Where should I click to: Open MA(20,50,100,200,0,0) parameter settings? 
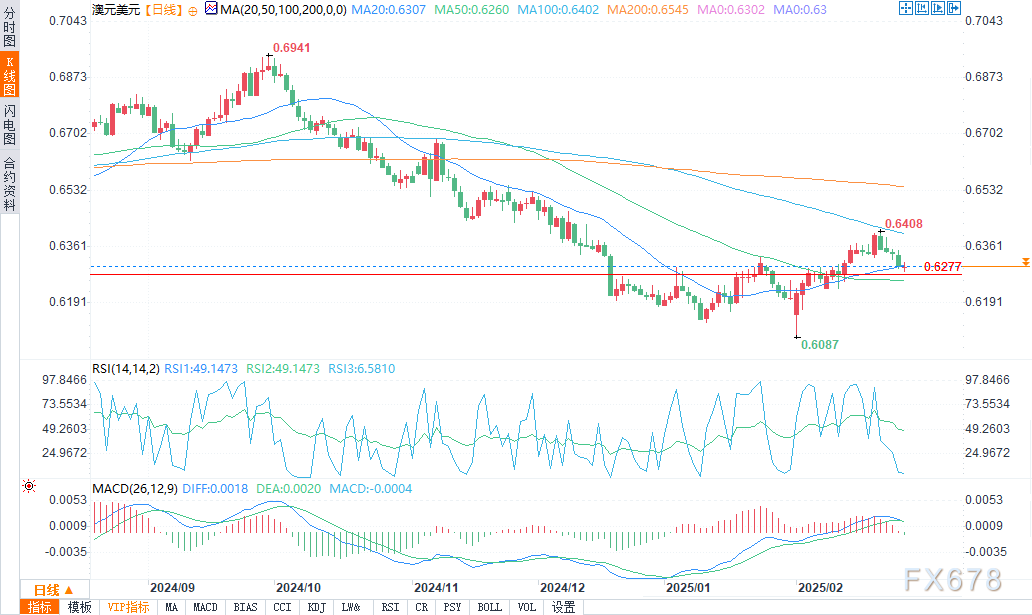(x=281, y=9)
